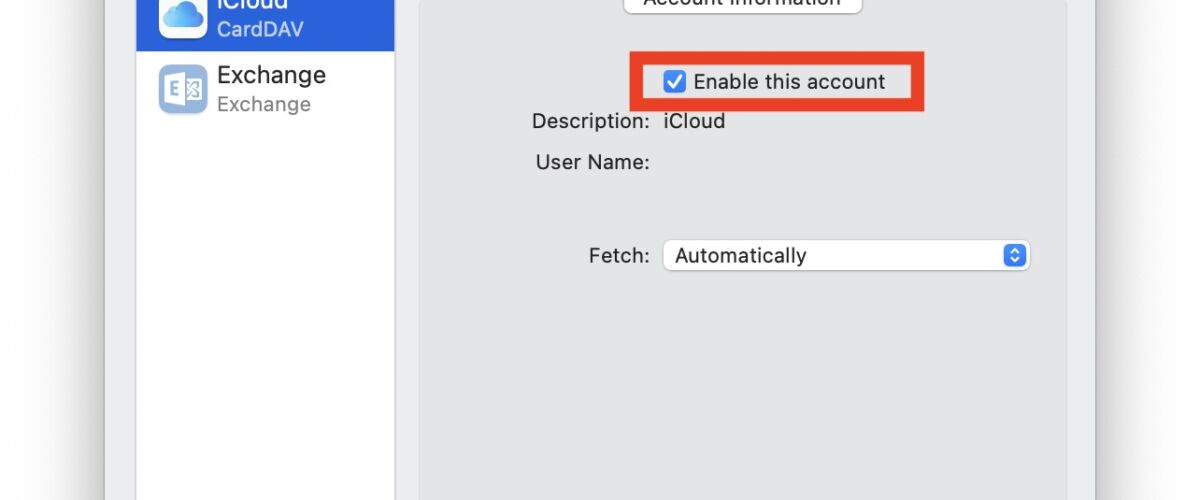Select the Exchange account in the list
Viewport: 1200px width, 500px height.
(266, 89)
